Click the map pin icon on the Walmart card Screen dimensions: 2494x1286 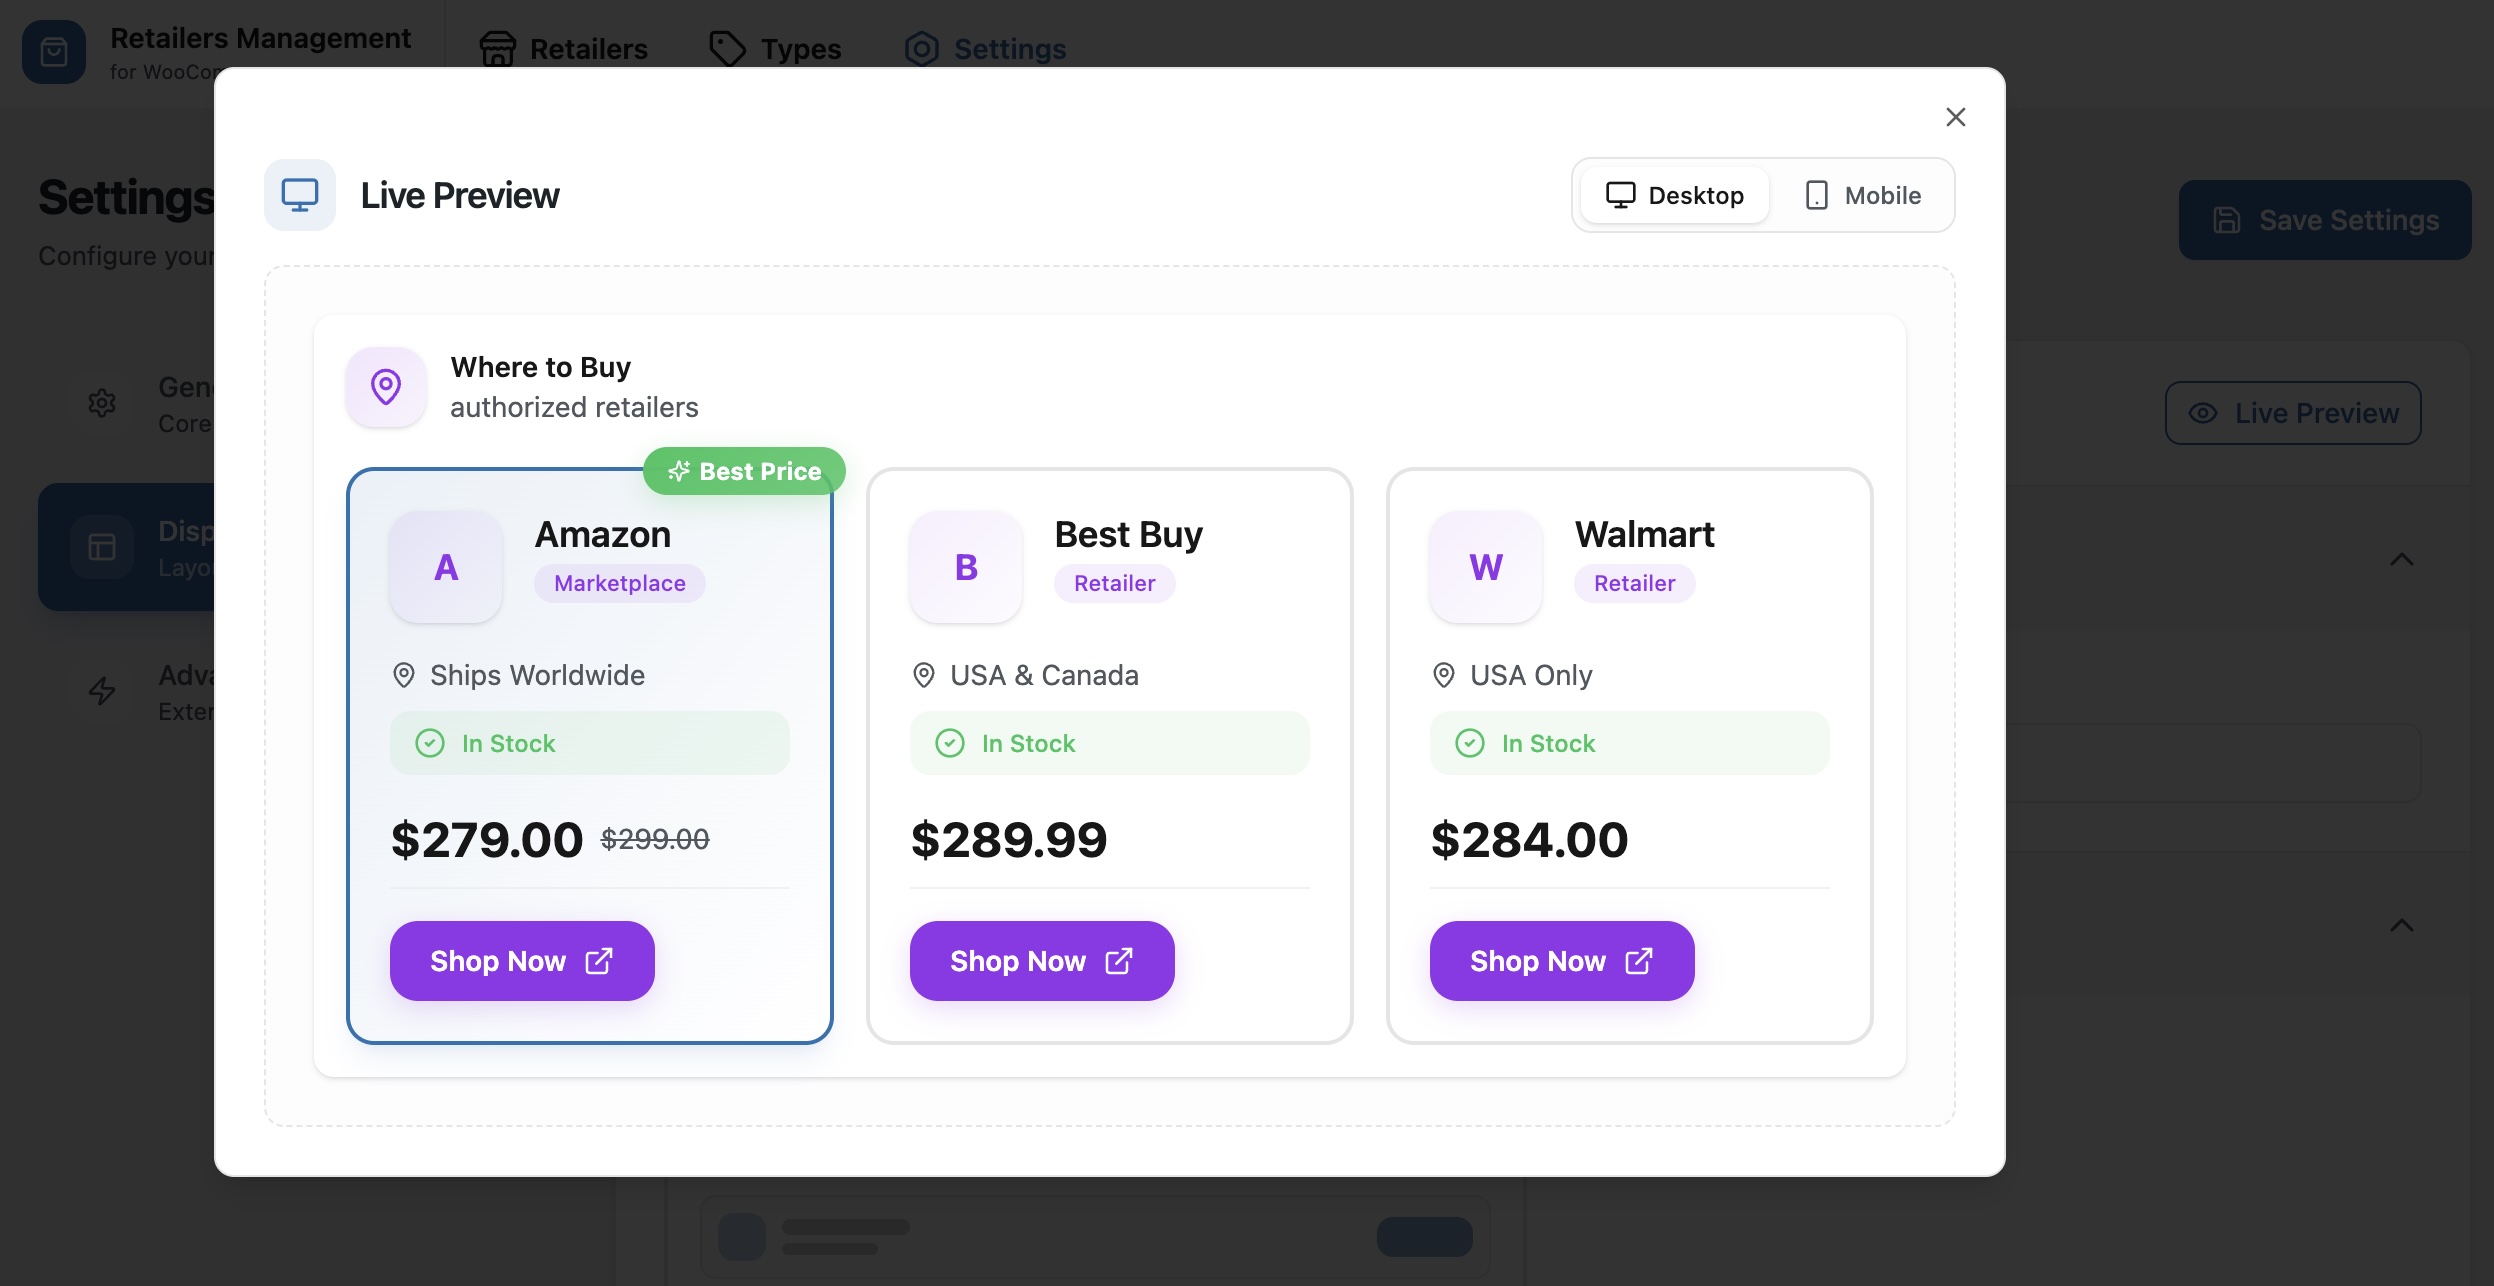click(x=1442, y=675)
